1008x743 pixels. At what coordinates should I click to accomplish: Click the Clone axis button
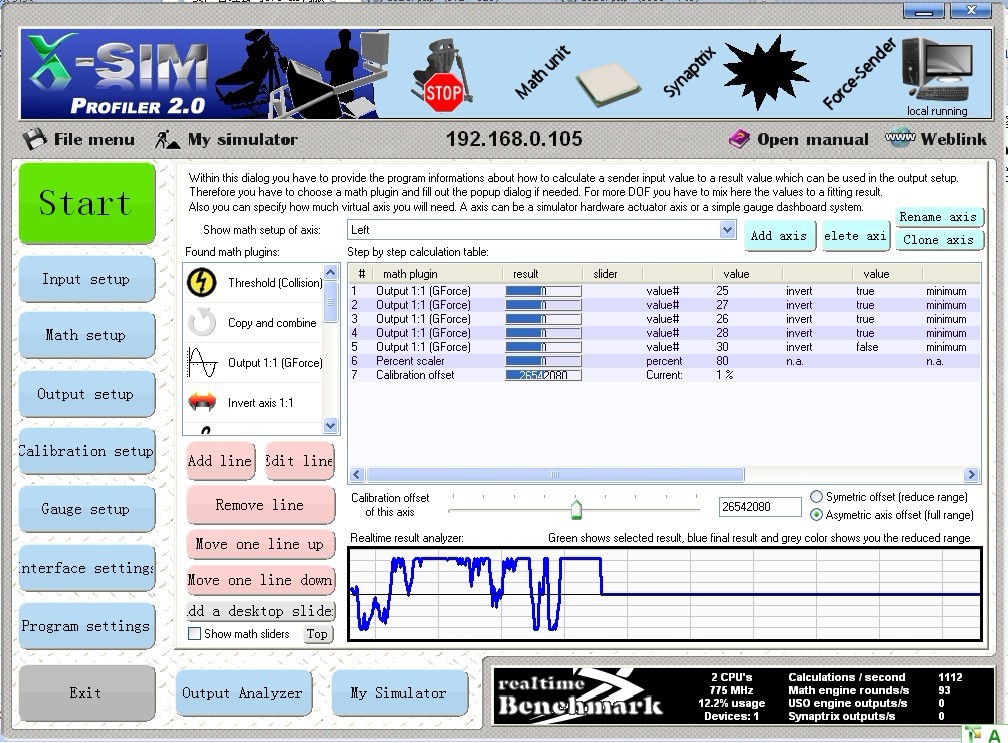[938, 240]
